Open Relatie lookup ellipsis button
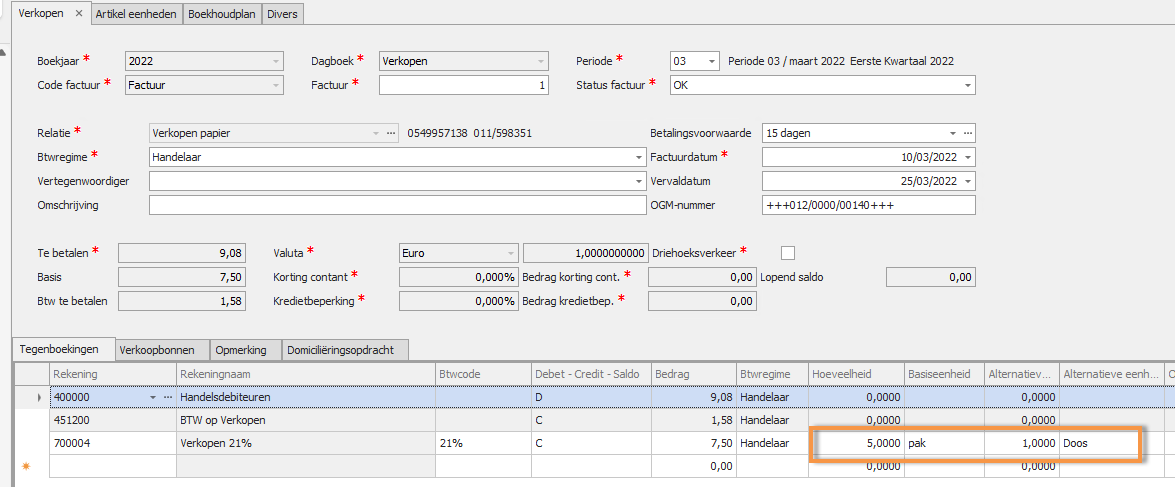 click(390, 133)
